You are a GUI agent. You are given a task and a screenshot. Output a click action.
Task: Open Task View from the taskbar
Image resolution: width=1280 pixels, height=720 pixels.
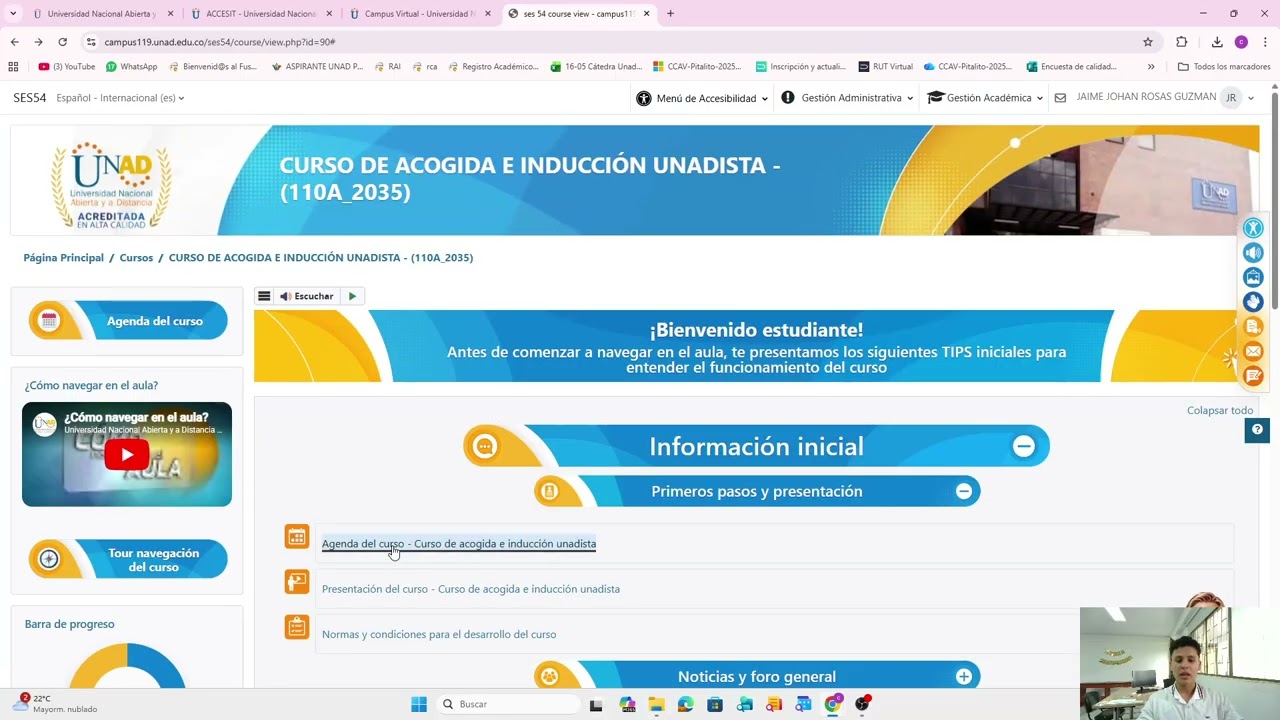click(596, 704)
